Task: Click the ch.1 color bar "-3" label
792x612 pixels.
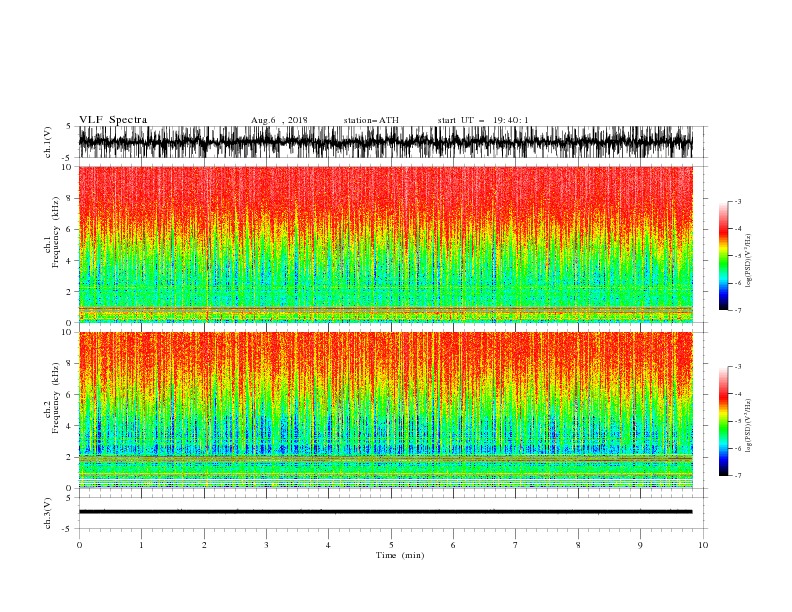Action: [x=737, y=201]
